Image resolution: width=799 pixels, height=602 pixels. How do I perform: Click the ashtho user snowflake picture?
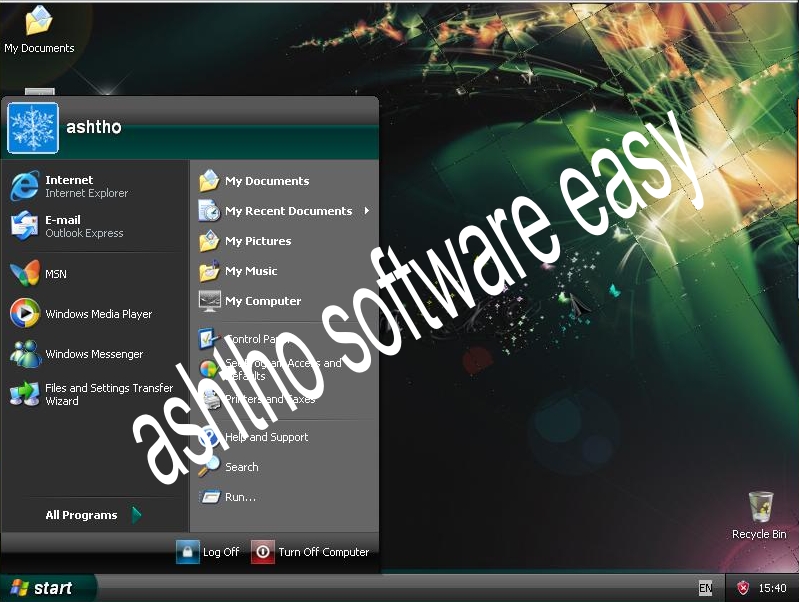click(x=33, y=127)
